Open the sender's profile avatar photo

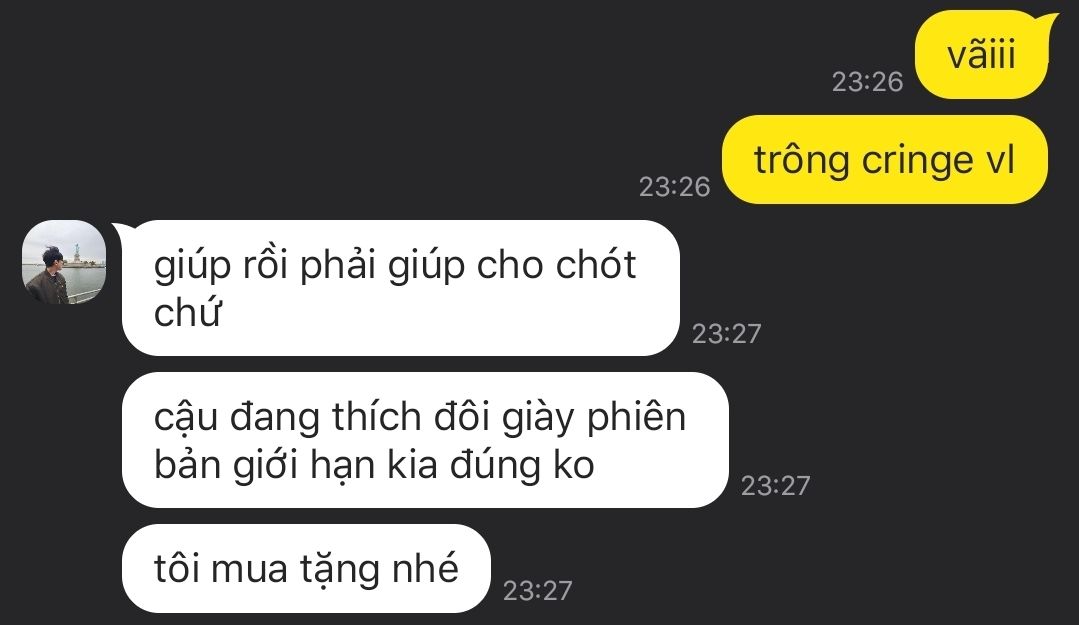coord(64,262)
